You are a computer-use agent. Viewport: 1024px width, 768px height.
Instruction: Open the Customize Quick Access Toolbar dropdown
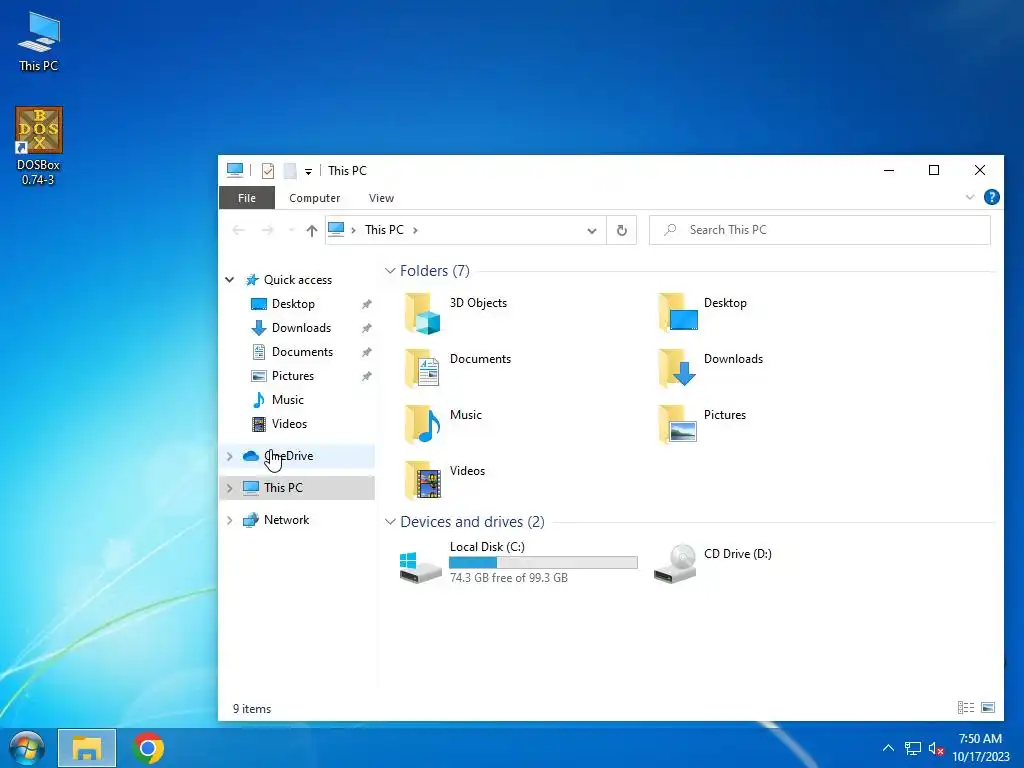(x=308, y=172)
